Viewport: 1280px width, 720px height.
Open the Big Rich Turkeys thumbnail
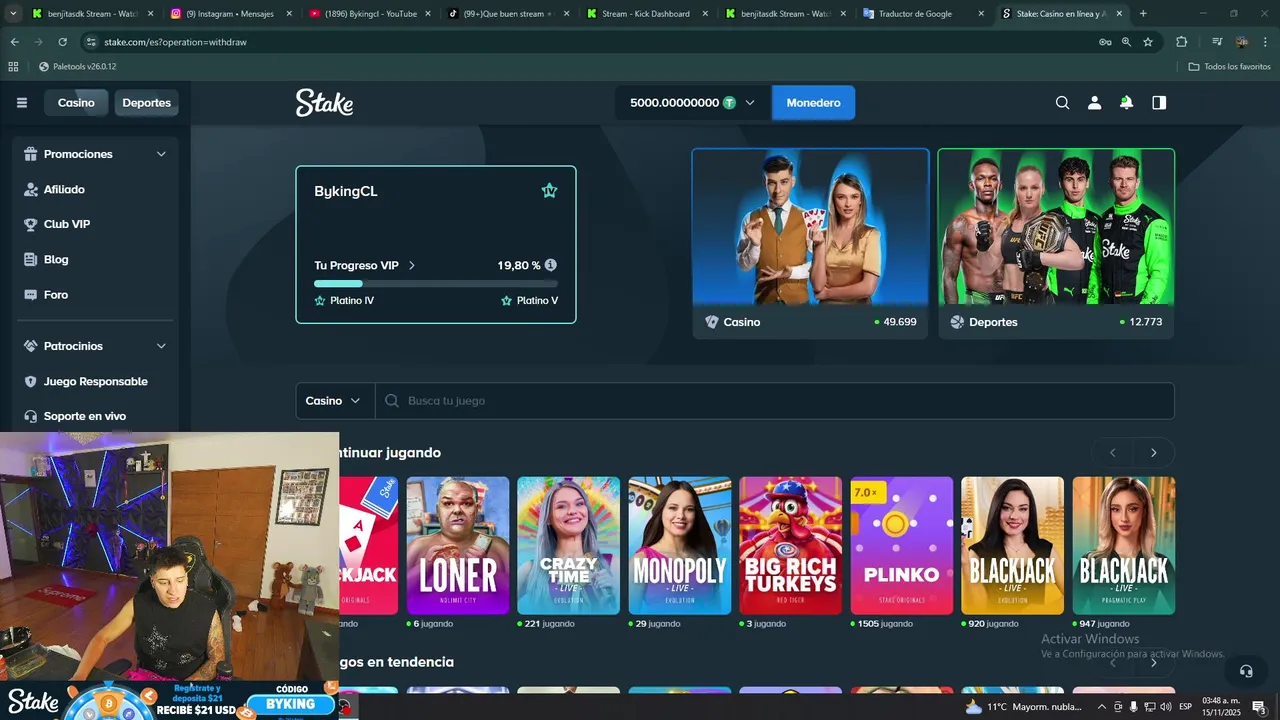(791, 545)
